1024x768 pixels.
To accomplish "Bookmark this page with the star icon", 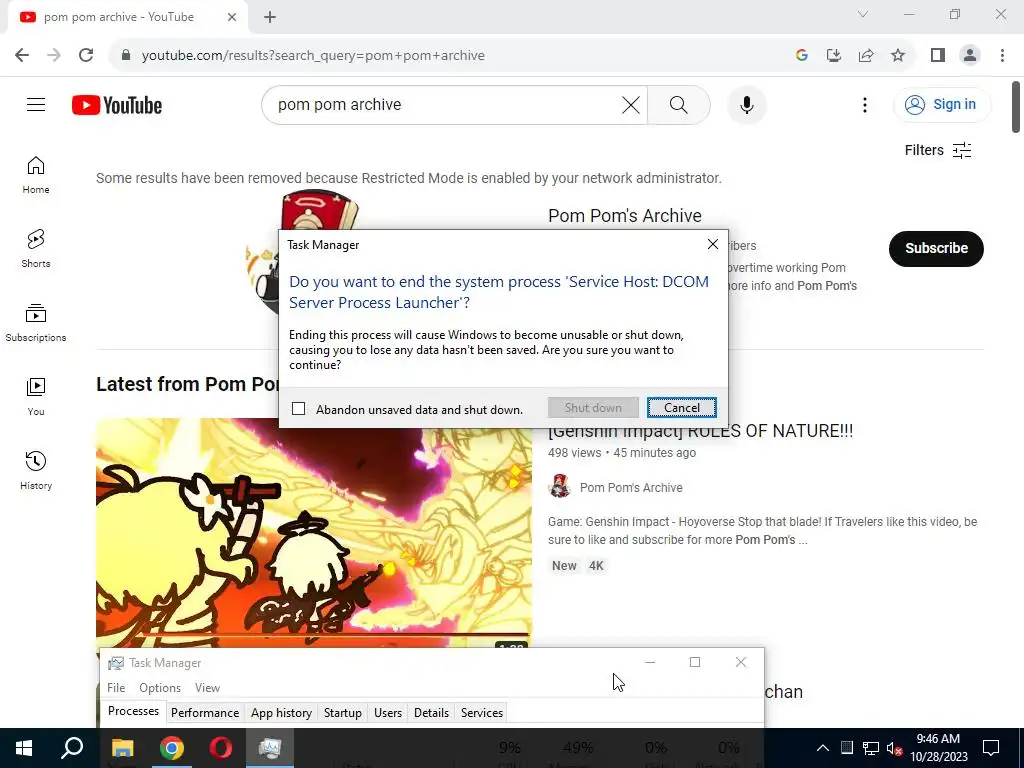I will point(898,55).
